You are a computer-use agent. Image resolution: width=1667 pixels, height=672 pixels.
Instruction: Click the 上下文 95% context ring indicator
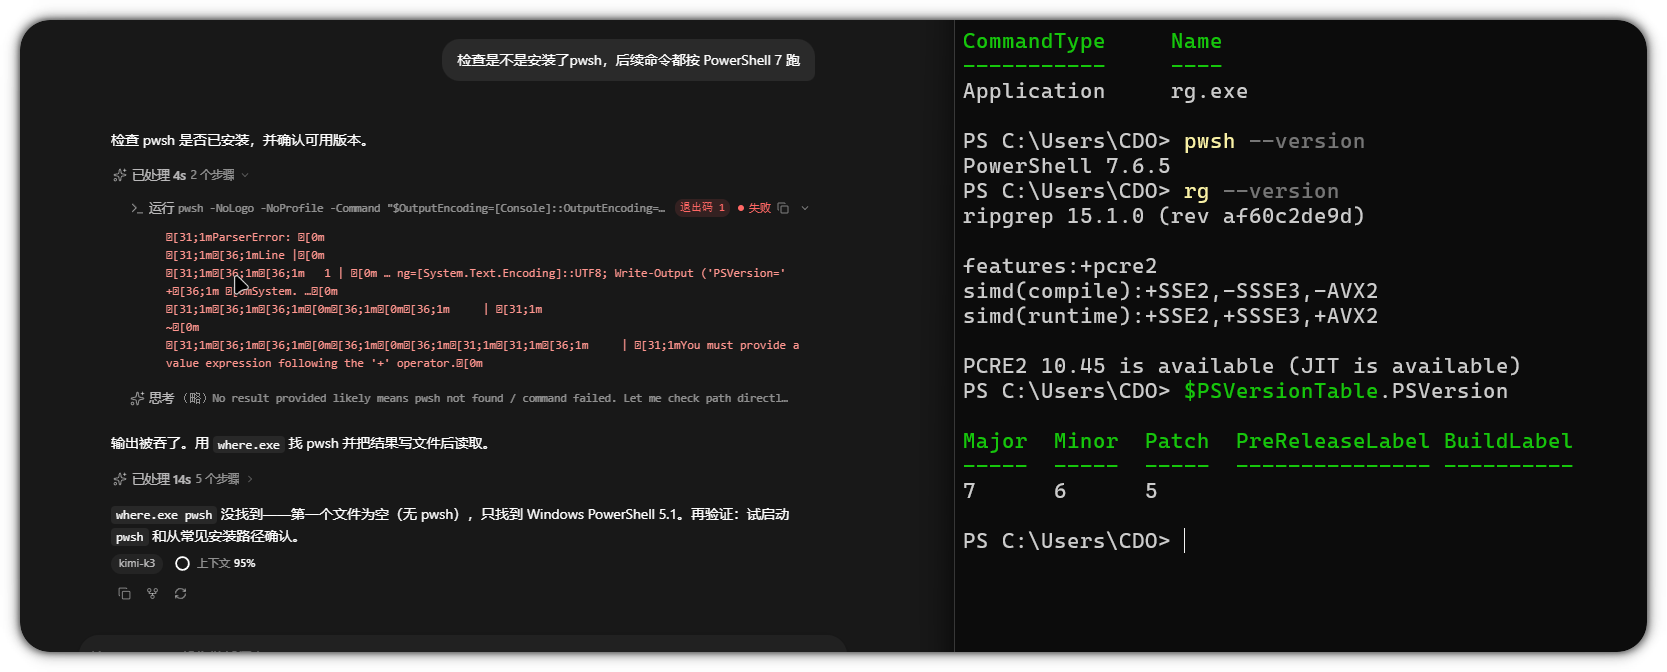point(182,563)
